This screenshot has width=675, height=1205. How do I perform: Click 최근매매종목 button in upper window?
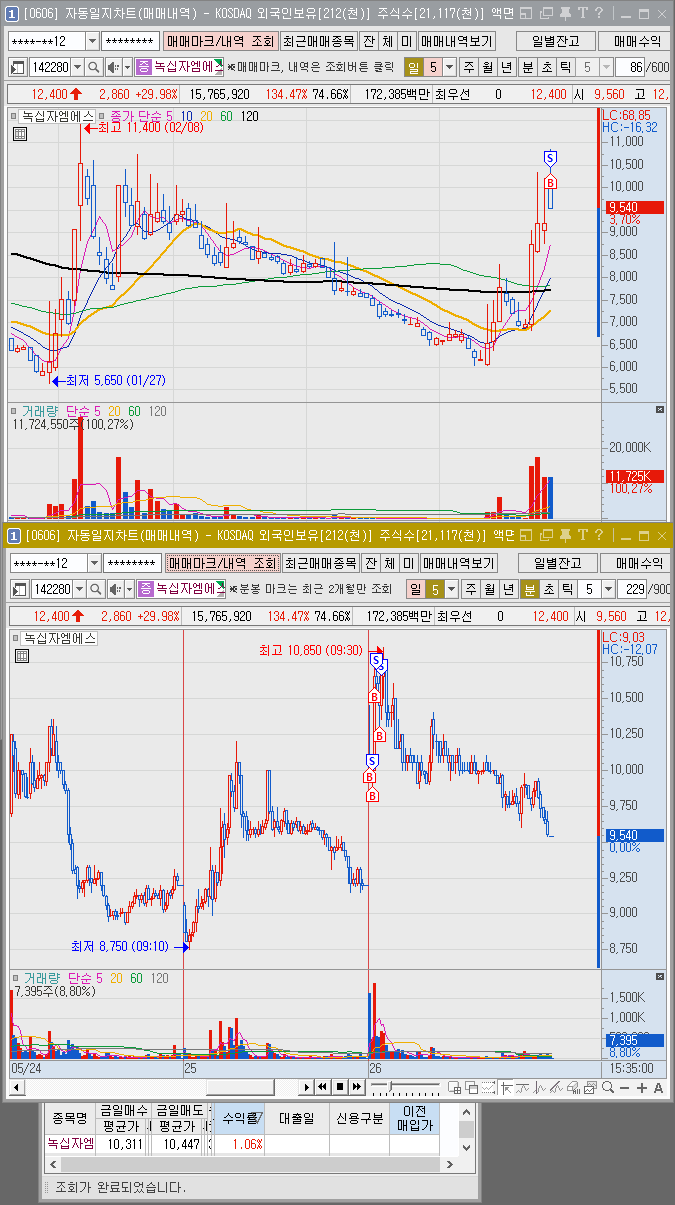318,41
